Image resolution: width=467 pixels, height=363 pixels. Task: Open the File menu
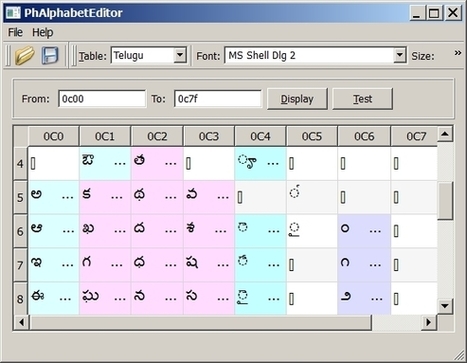point(15,32)
